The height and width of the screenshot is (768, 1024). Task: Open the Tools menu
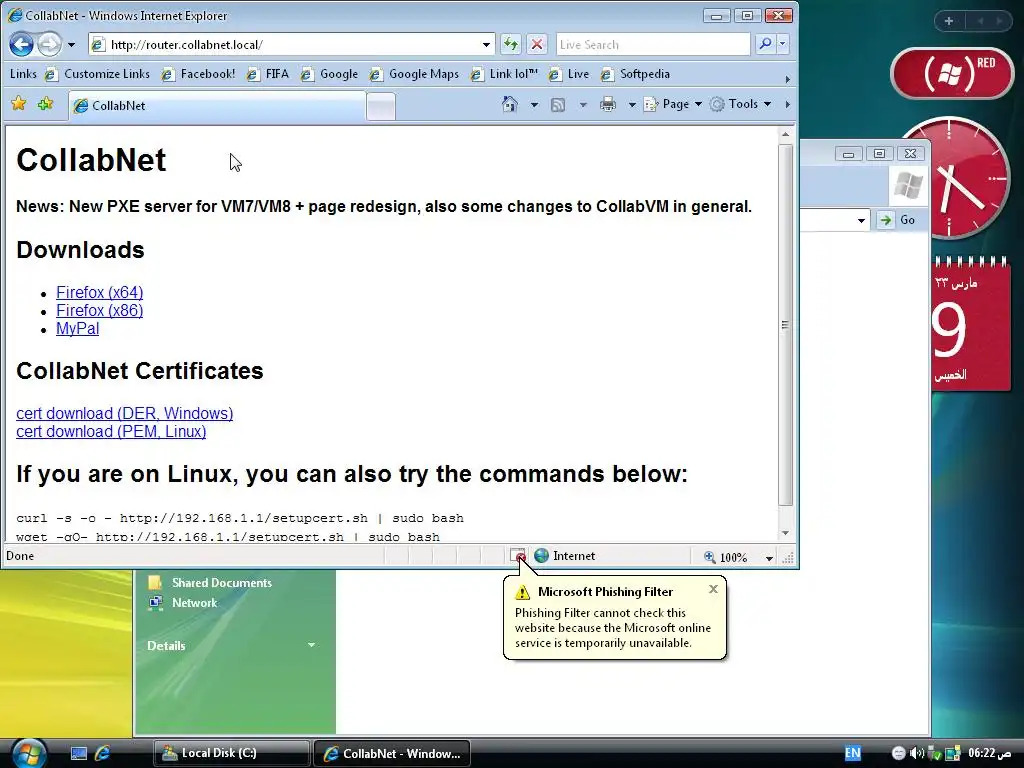pyautogui.click(x=741, y=104)
